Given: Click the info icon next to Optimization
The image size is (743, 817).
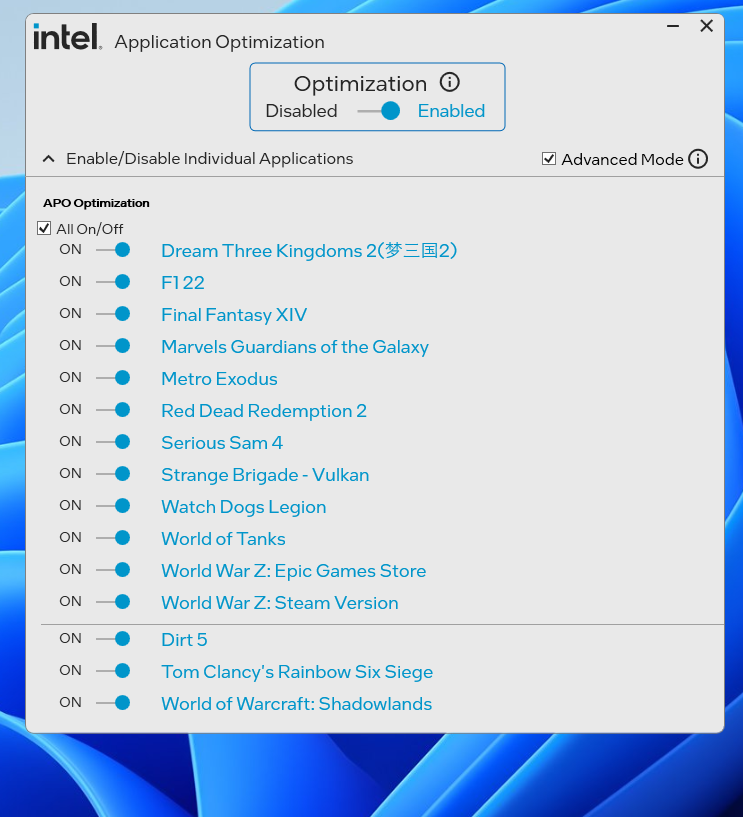Looking at the screenshot, I should (x=450, y=83).
